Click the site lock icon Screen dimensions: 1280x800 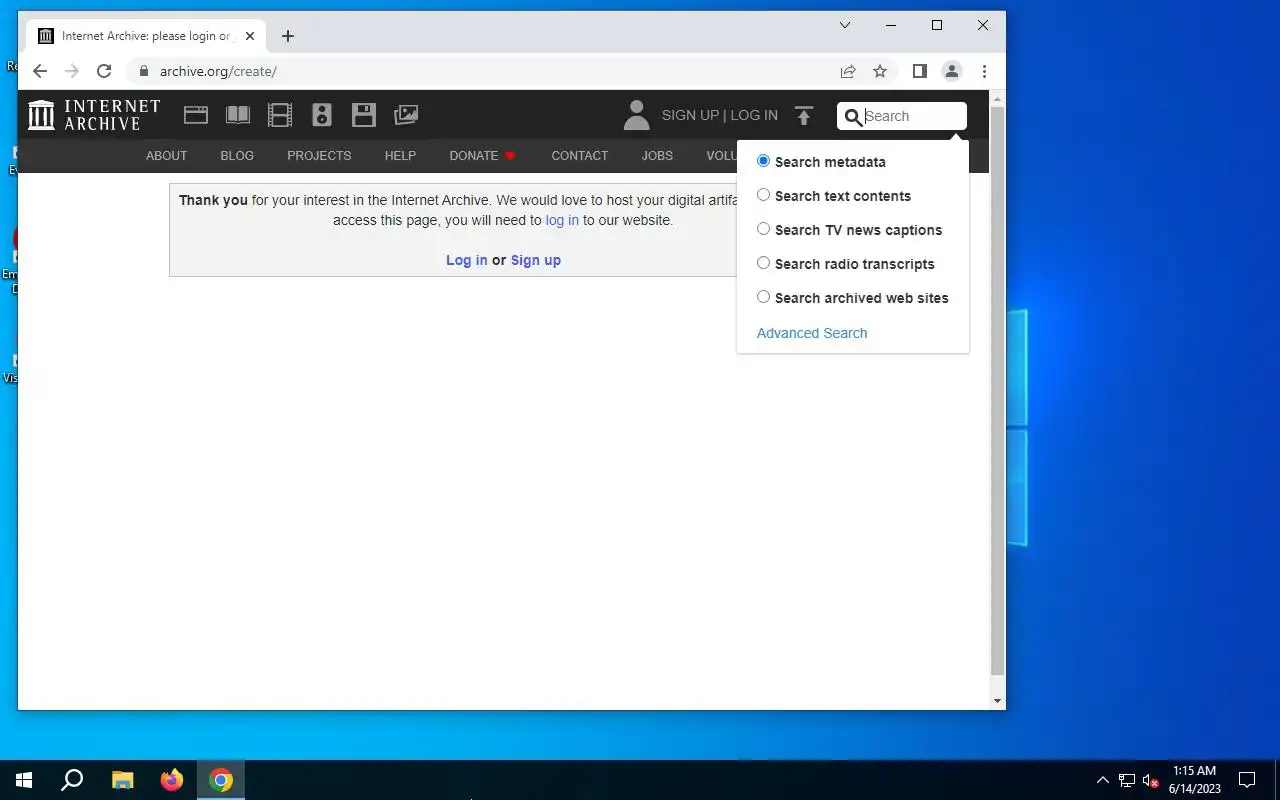pyautogui.click(x=144, y=71)
